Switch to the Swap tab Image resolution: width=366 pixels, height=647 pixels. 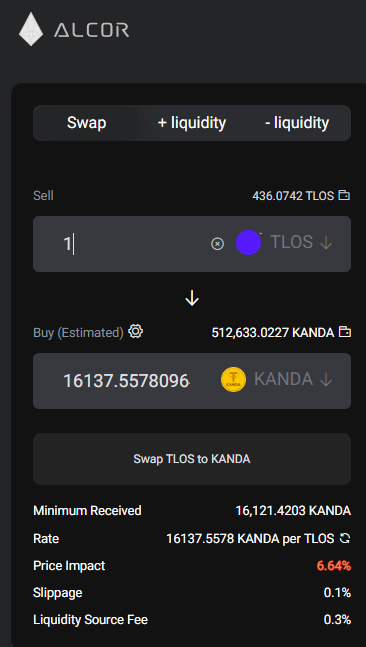(86, 123)
